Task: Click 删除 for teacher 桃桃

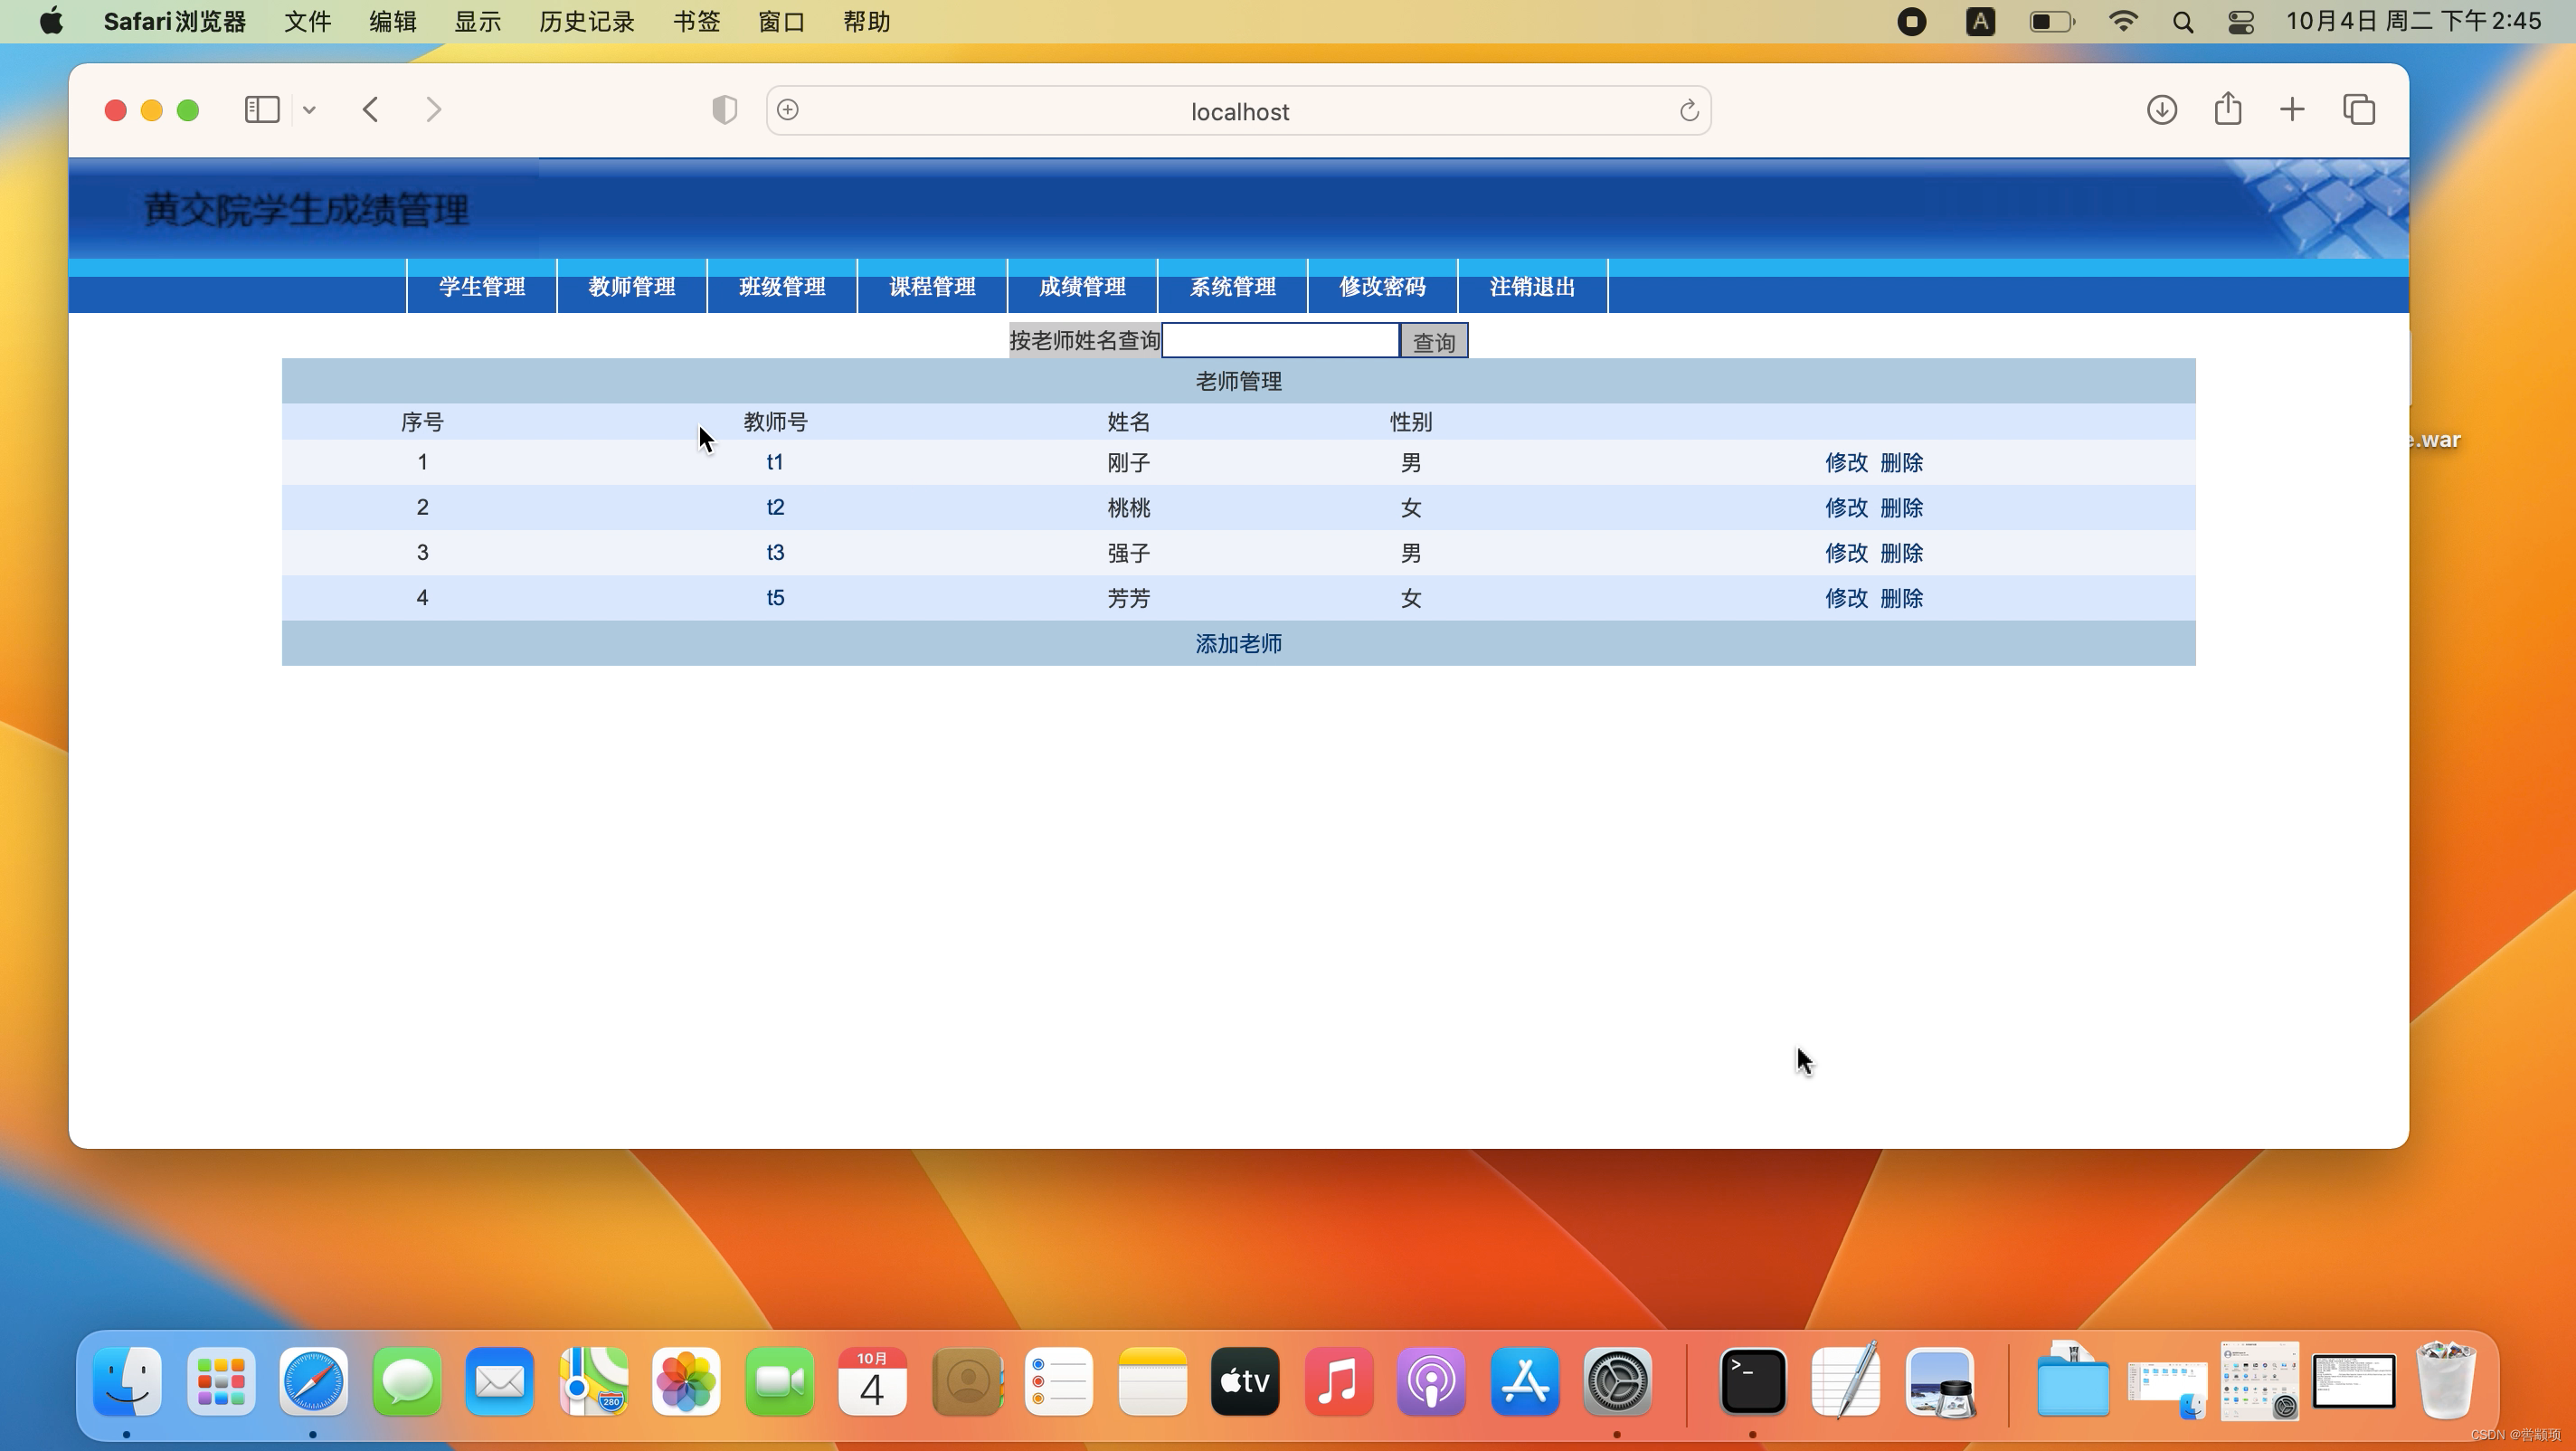Action: coord(1902,507)
